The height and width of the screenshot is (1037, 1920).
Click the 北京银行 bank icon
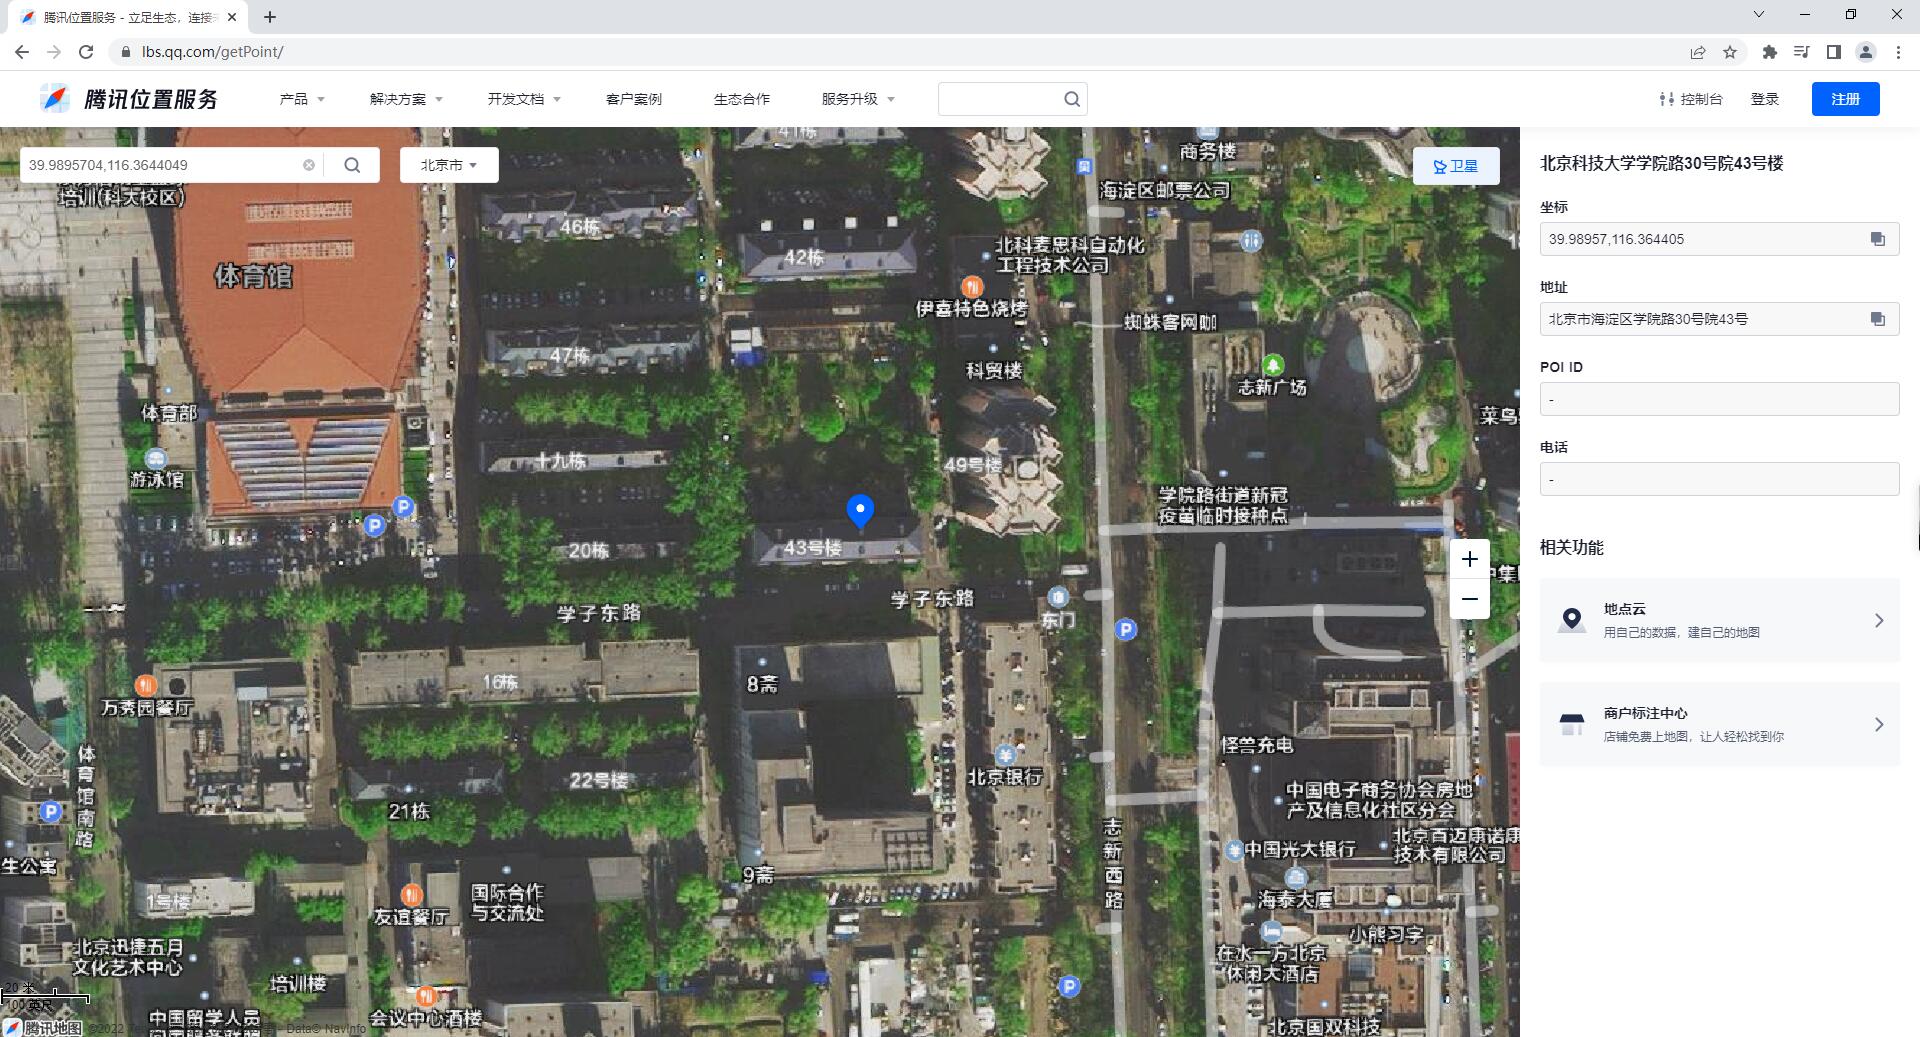click(1005, 755)
